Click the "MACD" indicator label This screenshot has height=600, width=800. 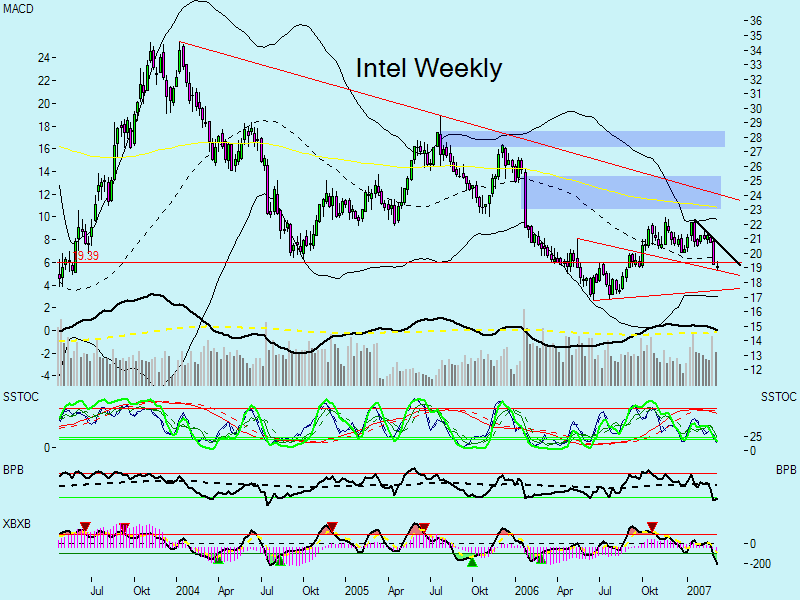point(18,9)
